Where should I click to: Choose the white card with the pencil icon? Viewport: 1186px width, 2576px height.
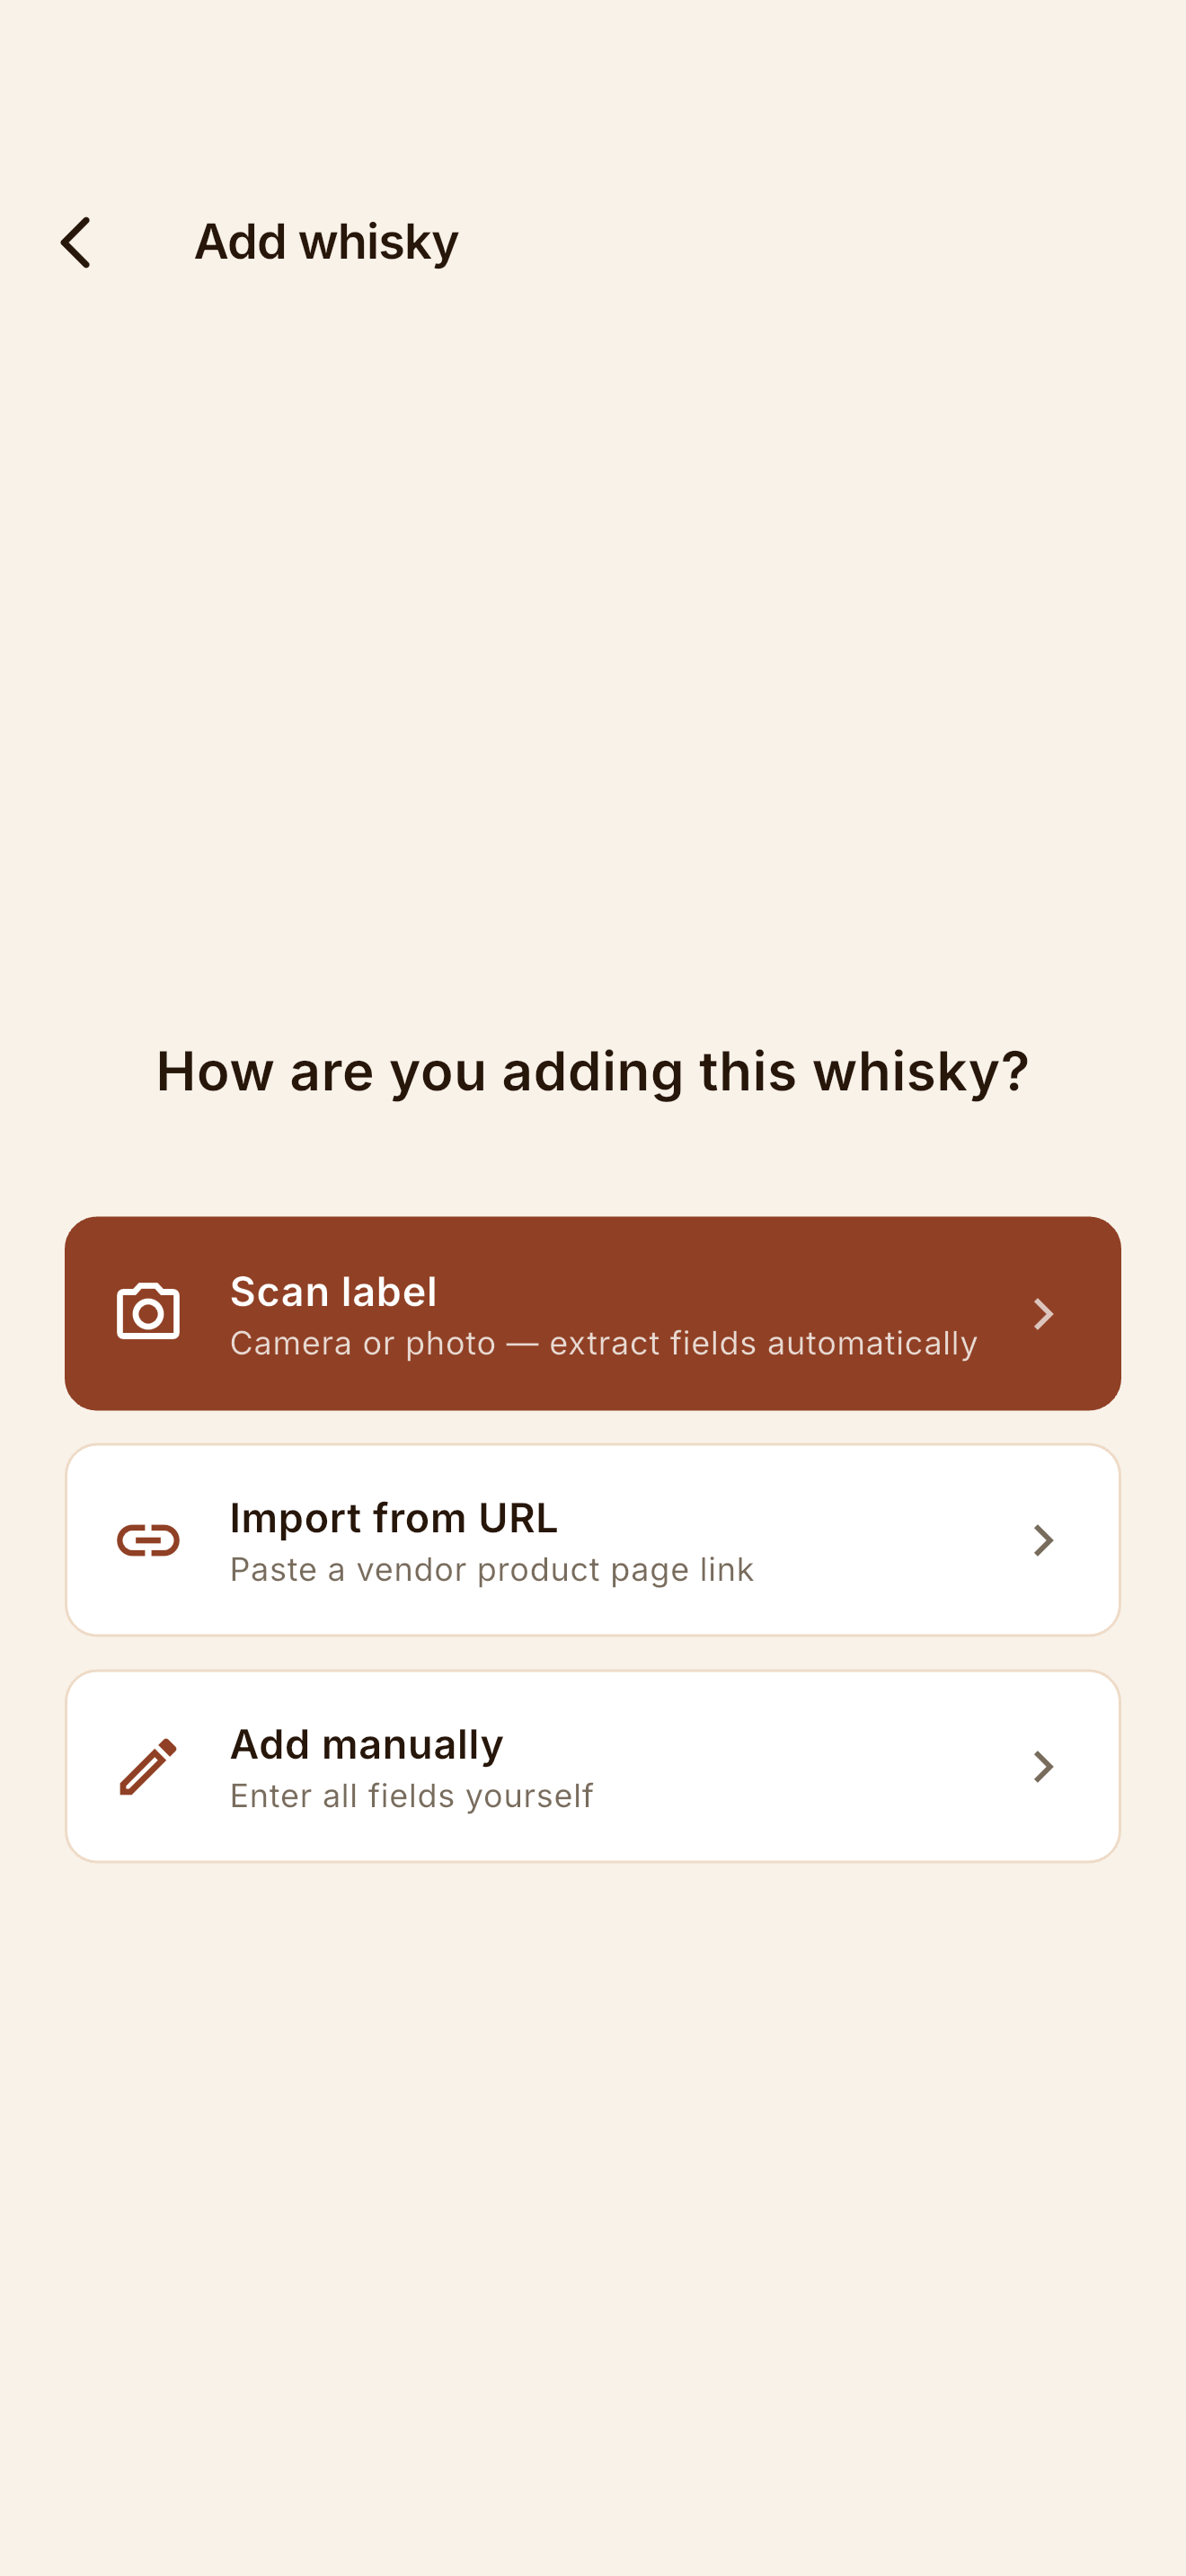(x=593, y=1766)
